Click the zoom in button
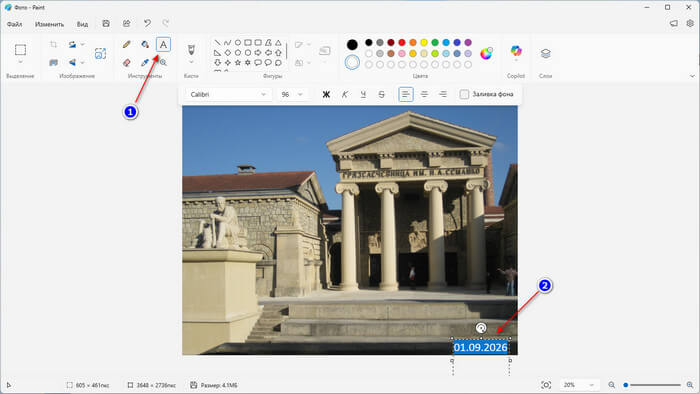 690,385
